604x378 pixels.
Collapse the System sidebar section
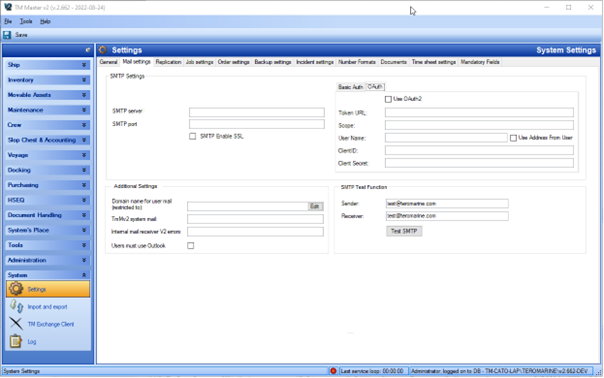(x=48, y=275)
